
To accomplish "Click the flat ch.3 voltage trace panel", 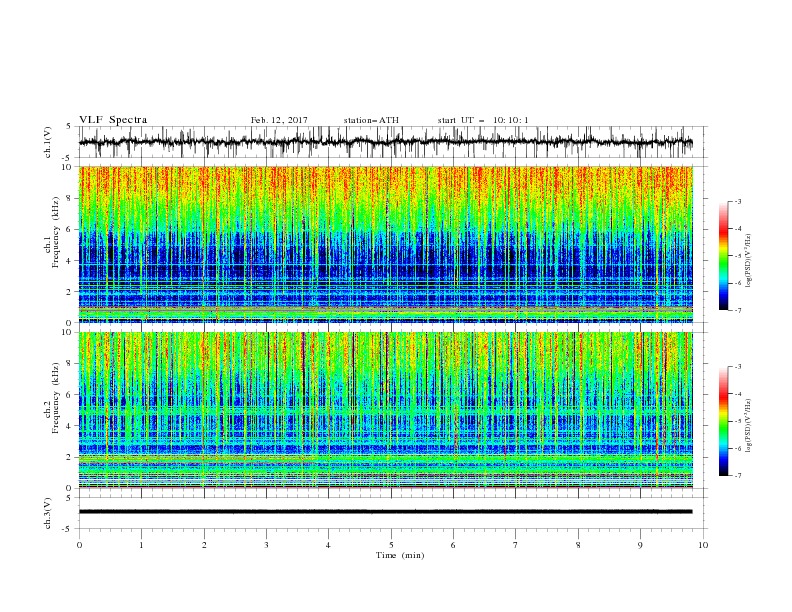I will point(393,513).
